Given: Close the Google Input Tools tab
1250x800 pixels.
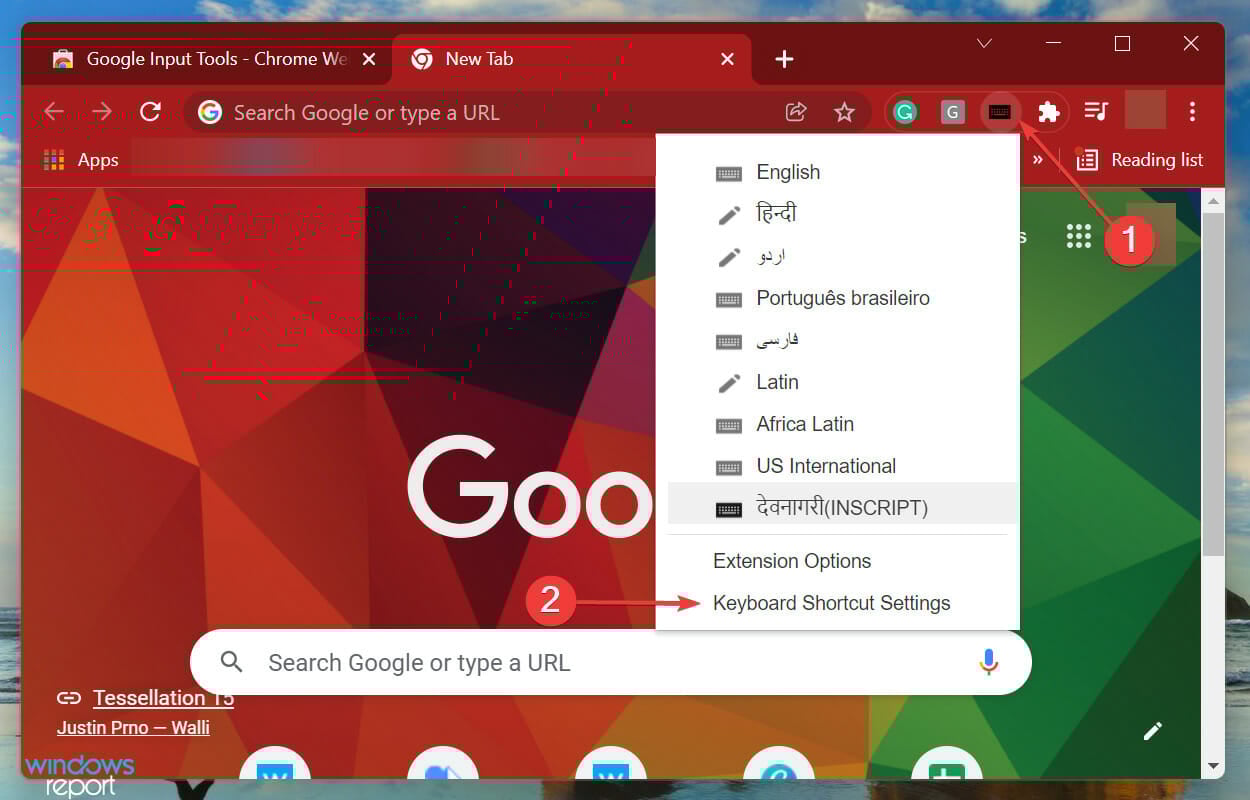Looking at the screenshot, I should (x=369, y=60).
